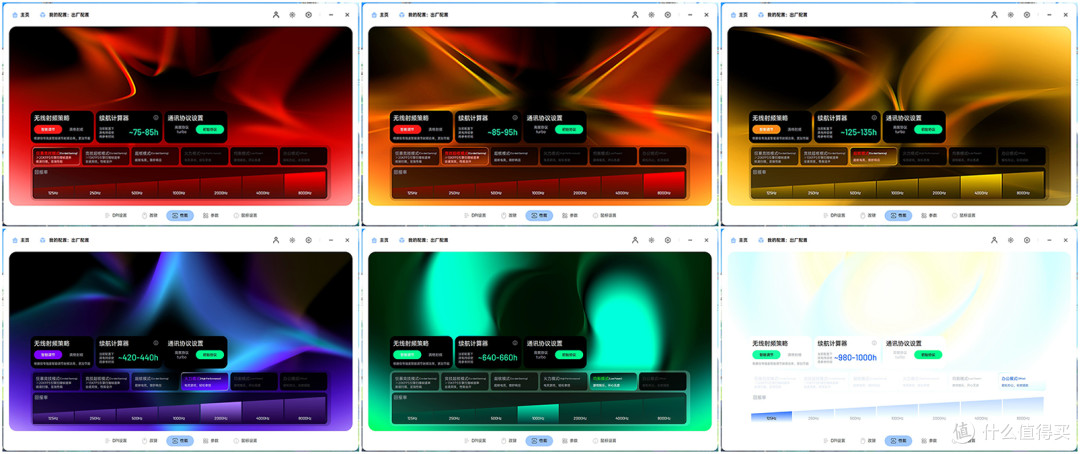
Task: Switch to DPI设置 tab in the ~980-1000h window
Action: [x=834, y=440]
